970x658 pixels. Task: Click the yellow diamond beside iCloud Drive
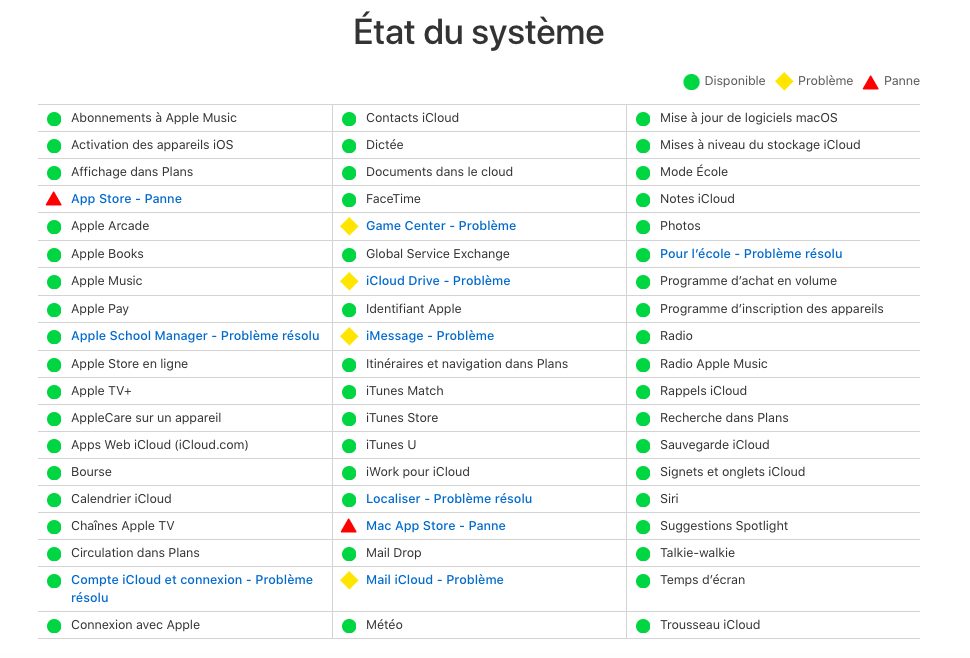click(349, 281)
